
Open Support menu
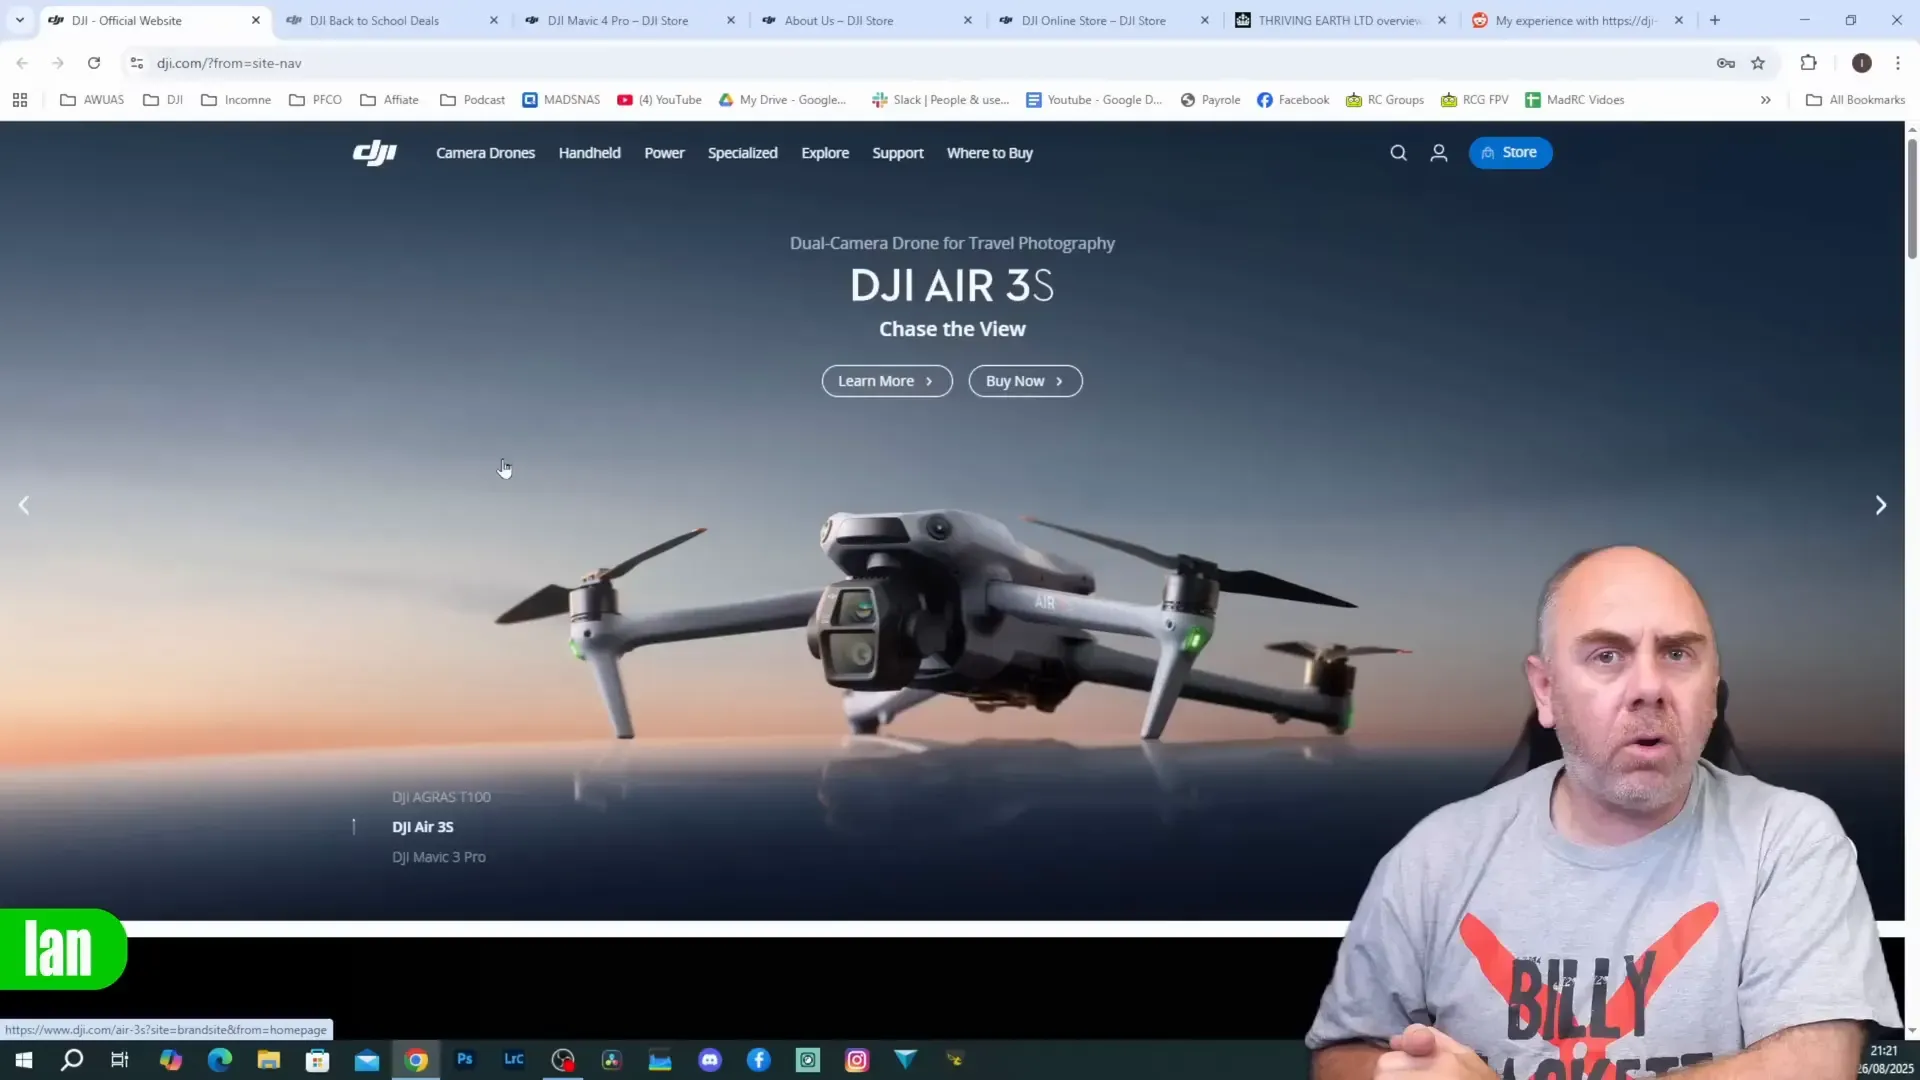[898, 153]
